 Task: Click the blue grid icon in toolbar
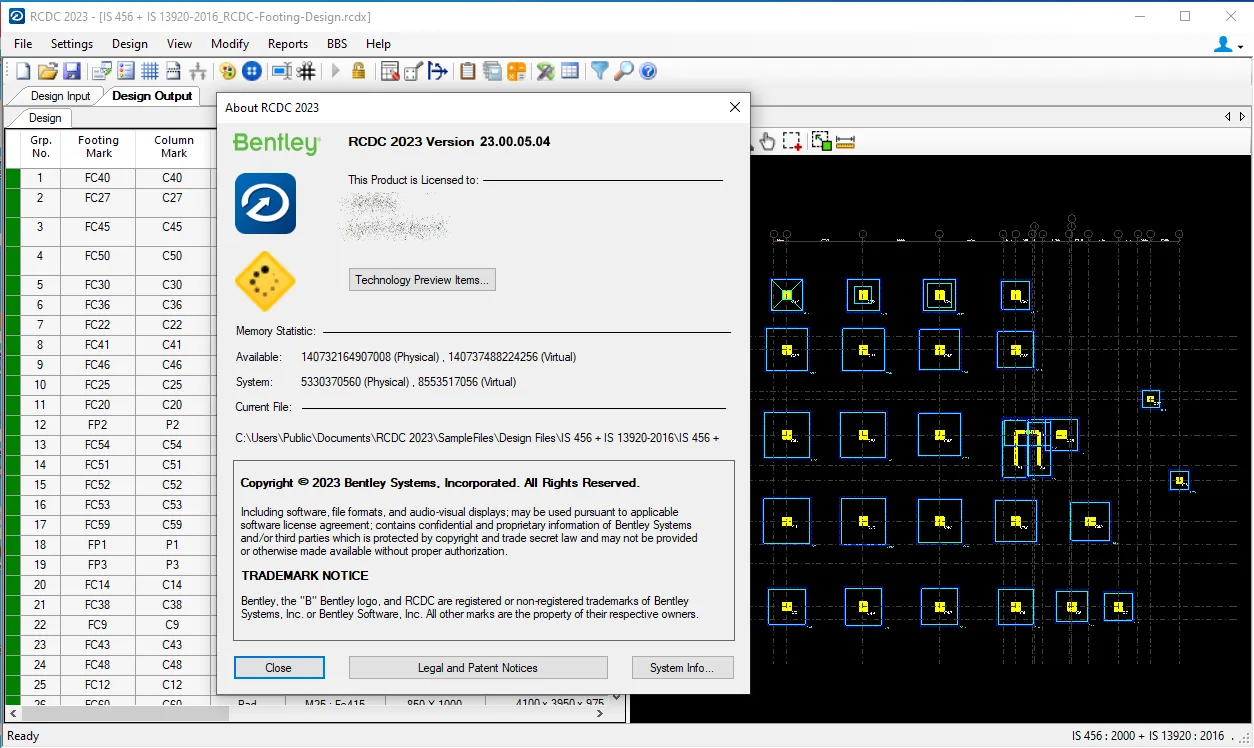coord(150,71)
